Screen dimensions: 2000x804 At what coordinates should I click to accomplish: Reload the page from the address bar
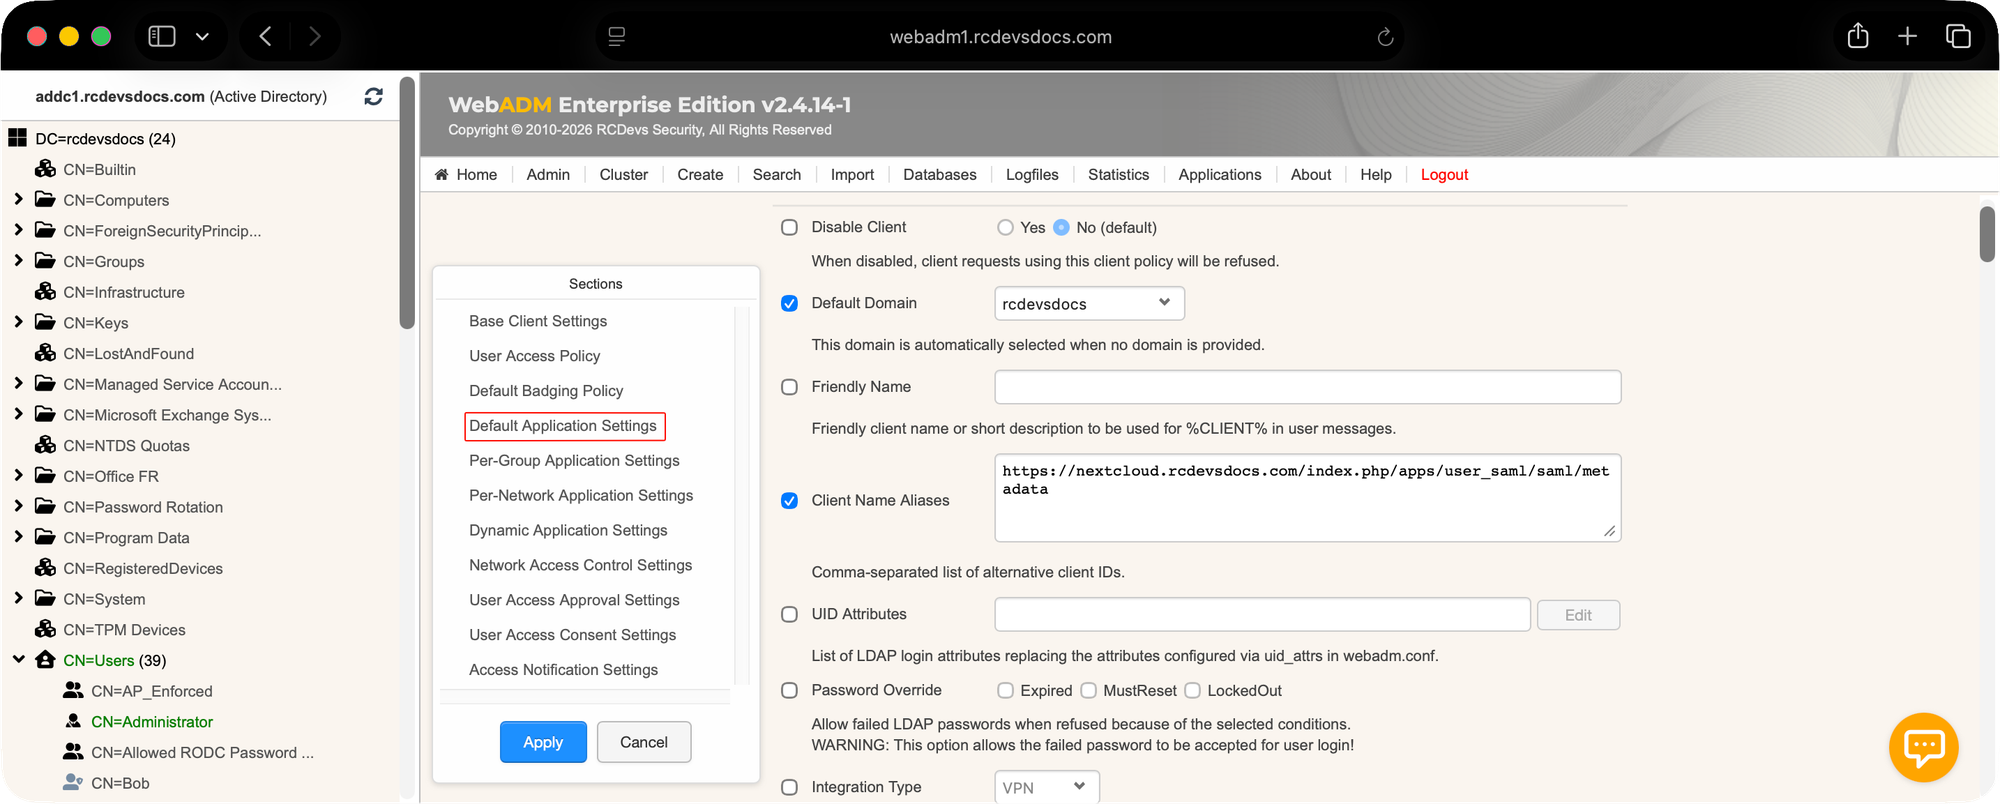[1385, 37]
